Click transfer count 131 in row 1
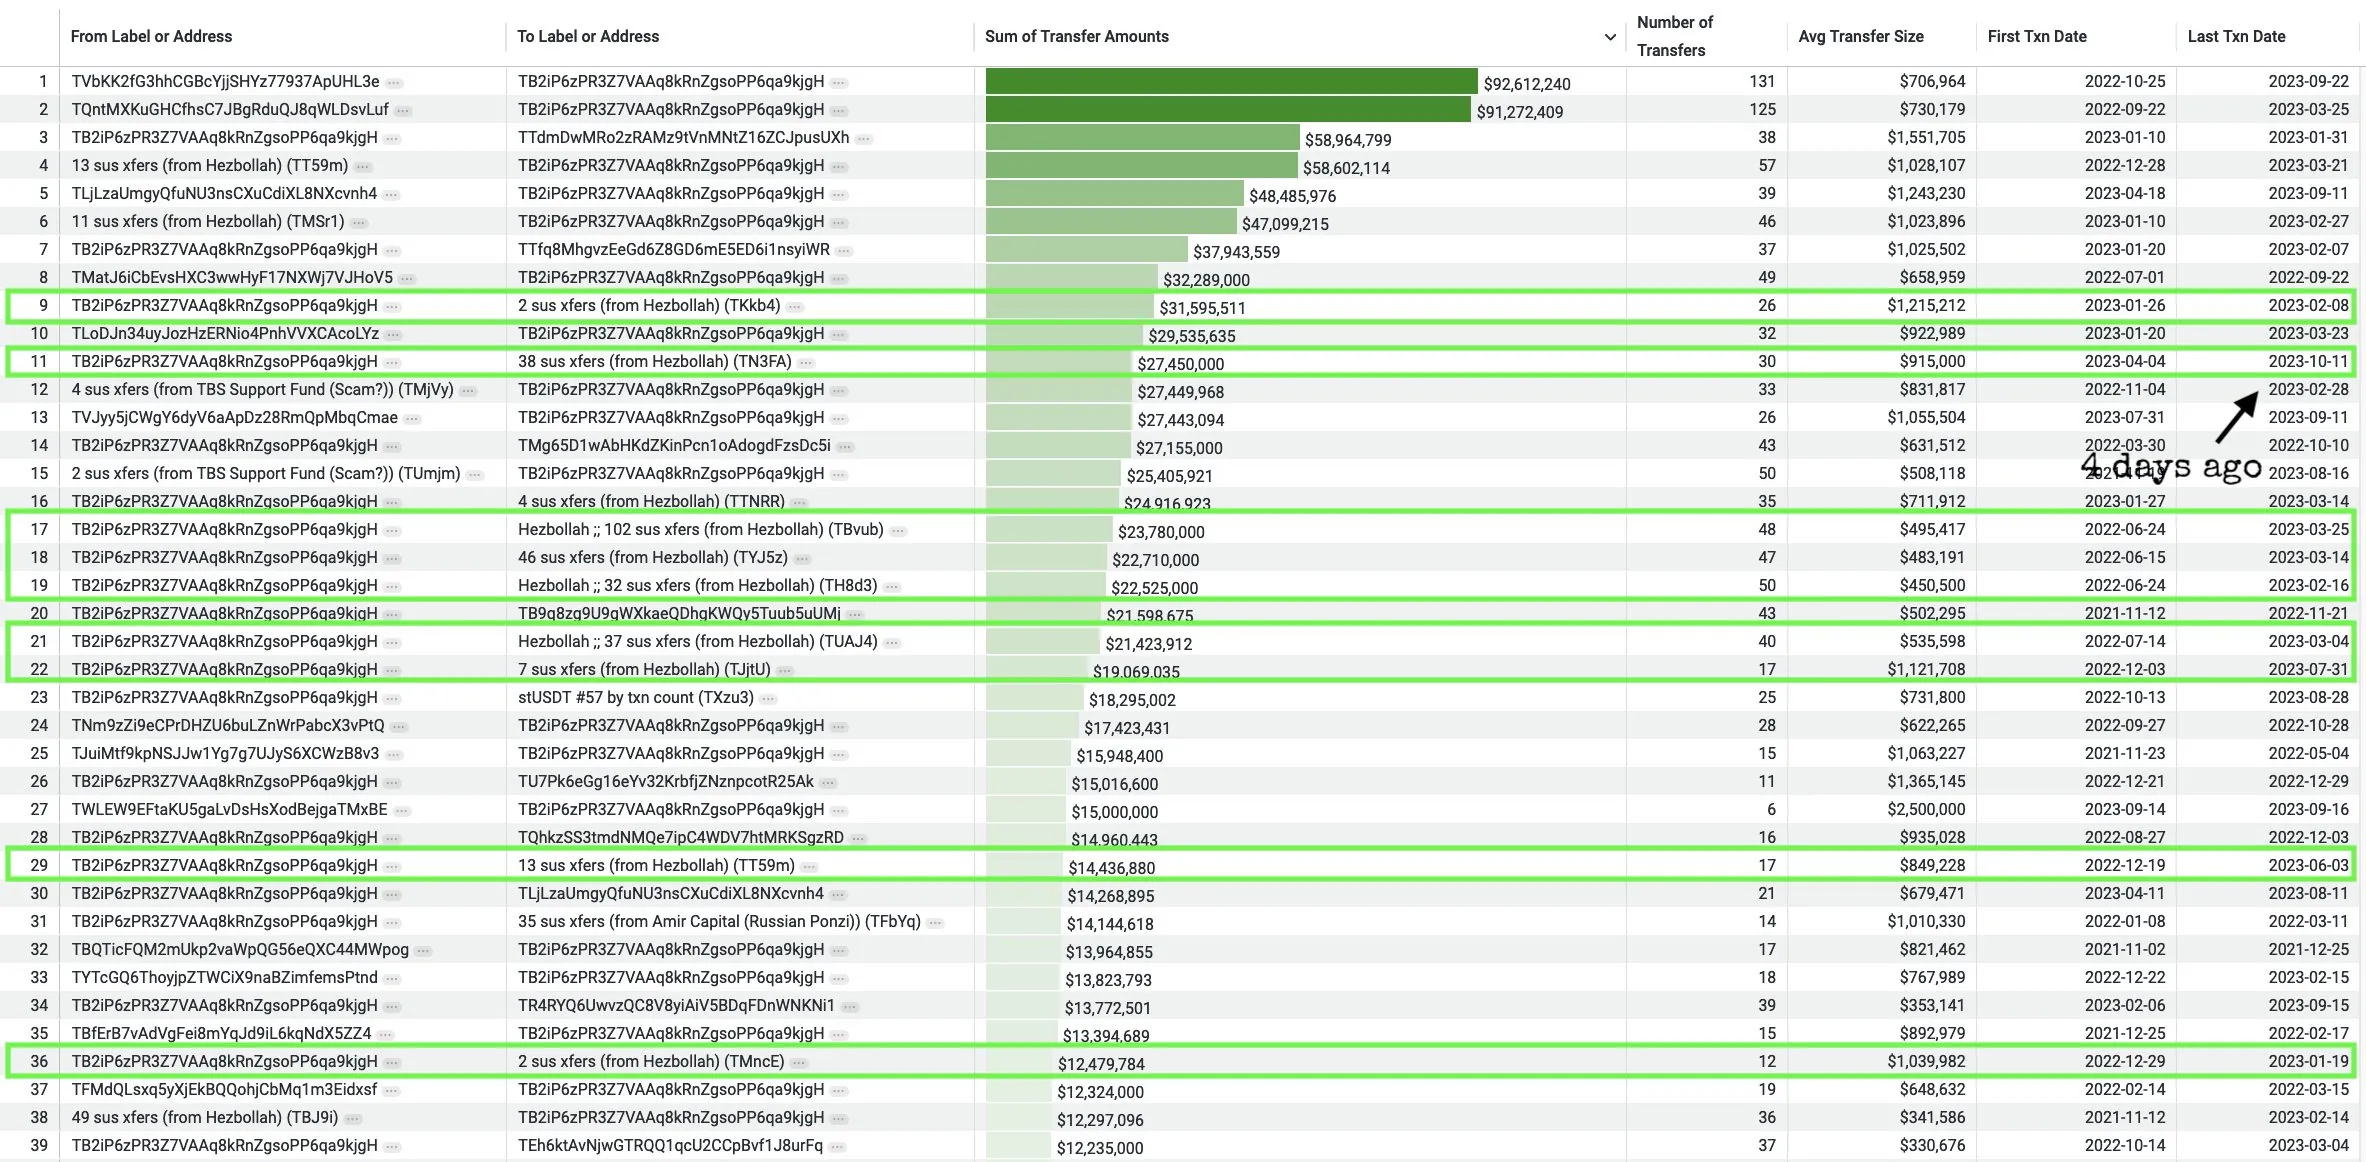The height and width of the screenshot is (1162, 2366). pyautogui.click(x=1762, y=82)
